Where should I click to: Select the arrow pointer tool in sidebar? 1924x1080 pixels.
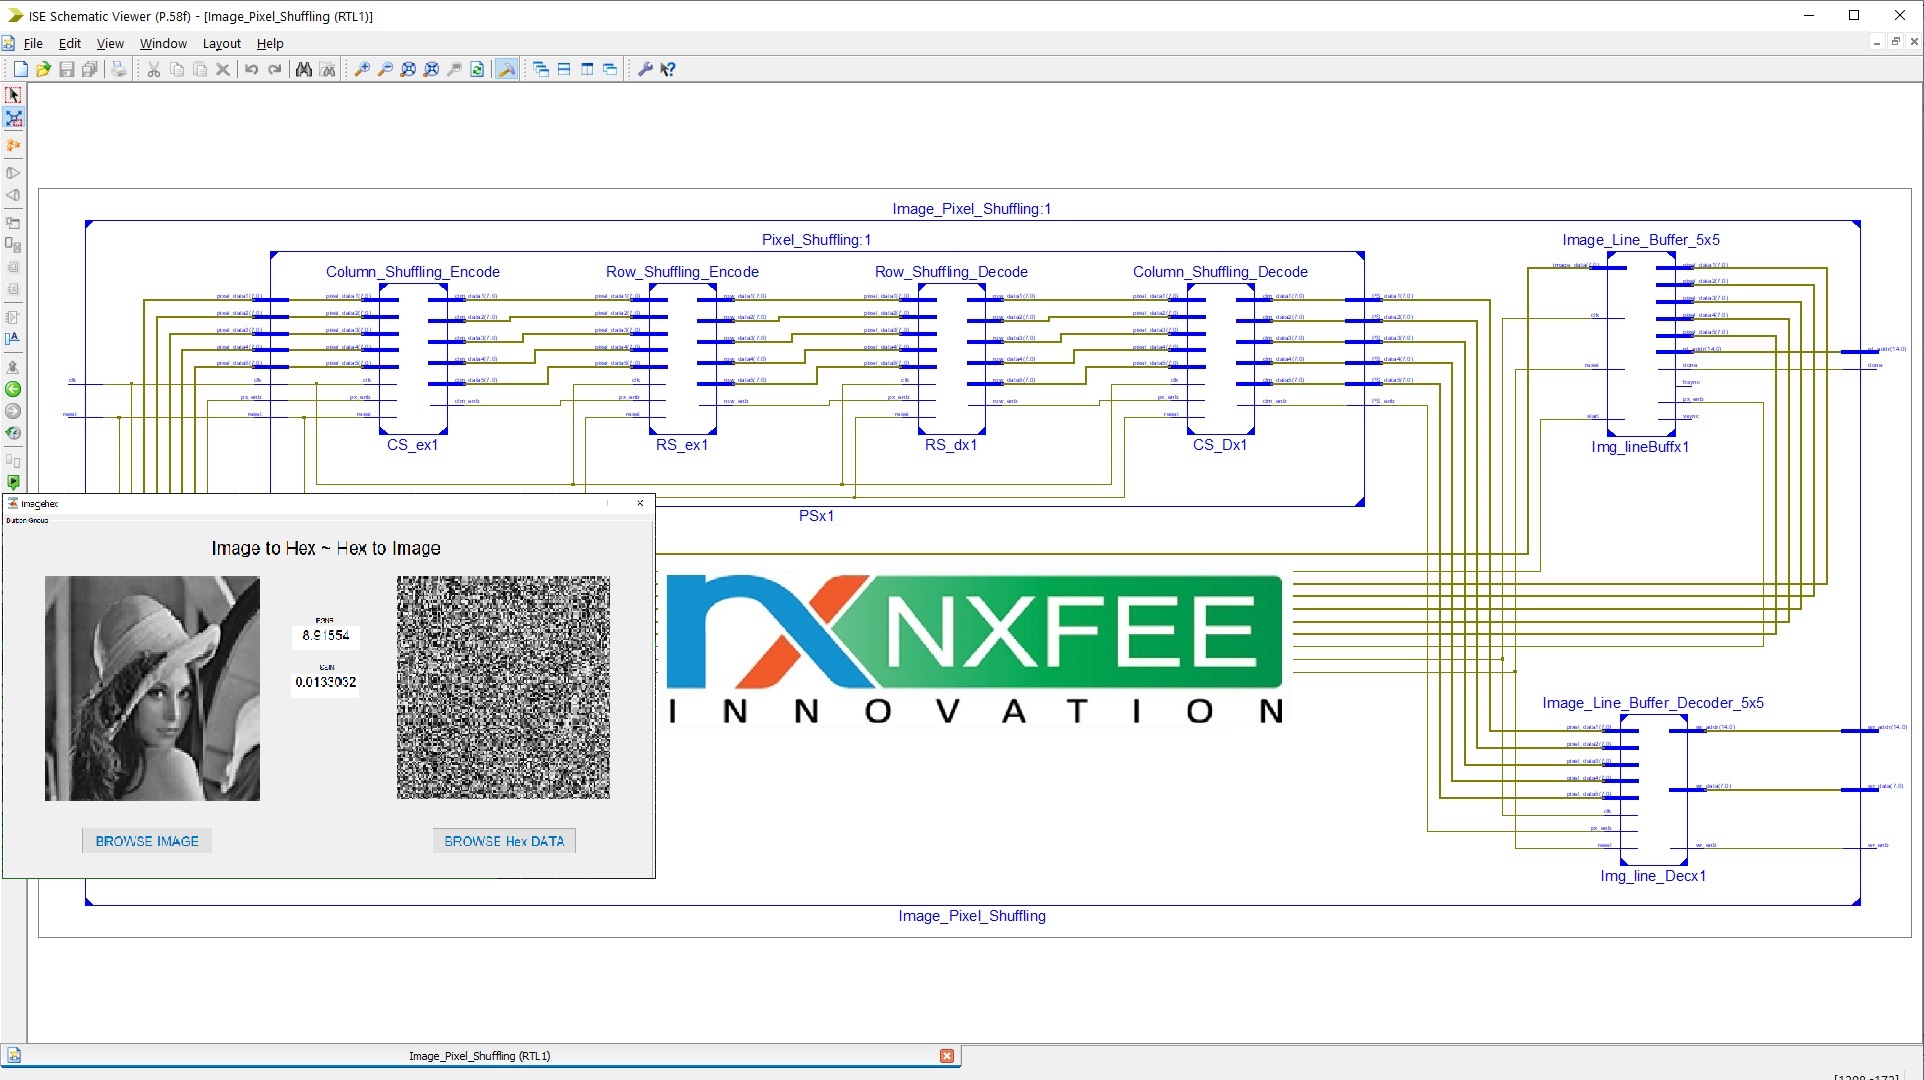pos(13,95)
